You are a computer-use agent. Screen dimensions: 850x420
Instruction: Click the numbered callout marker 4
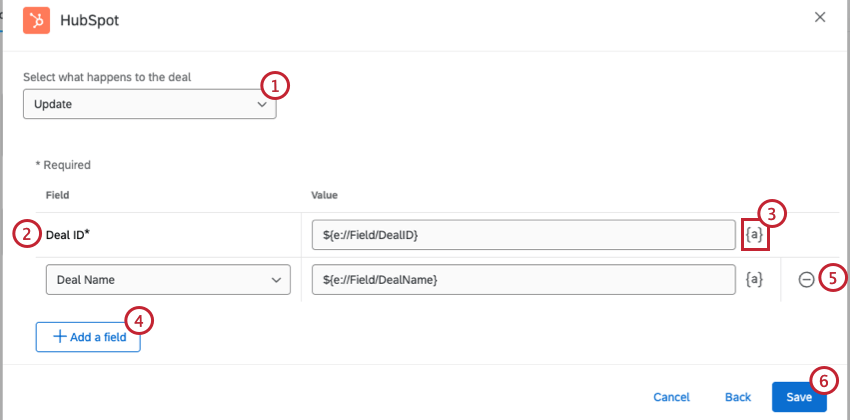point(140,320)
